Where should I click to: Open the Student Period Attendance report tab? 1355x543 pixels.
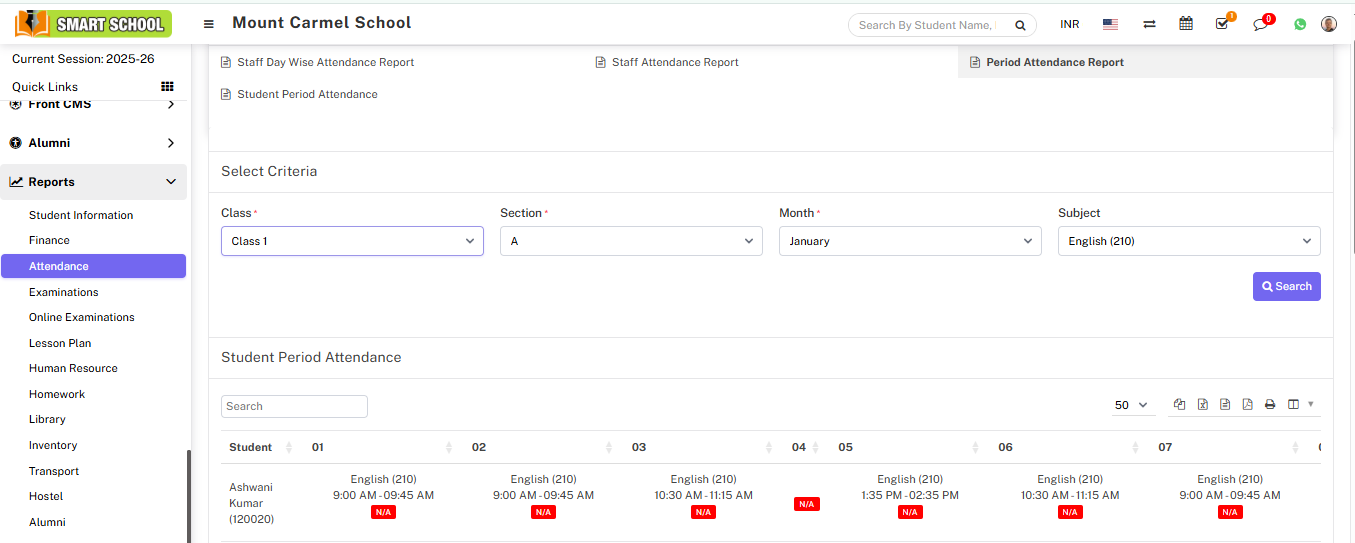pos(307,94)
